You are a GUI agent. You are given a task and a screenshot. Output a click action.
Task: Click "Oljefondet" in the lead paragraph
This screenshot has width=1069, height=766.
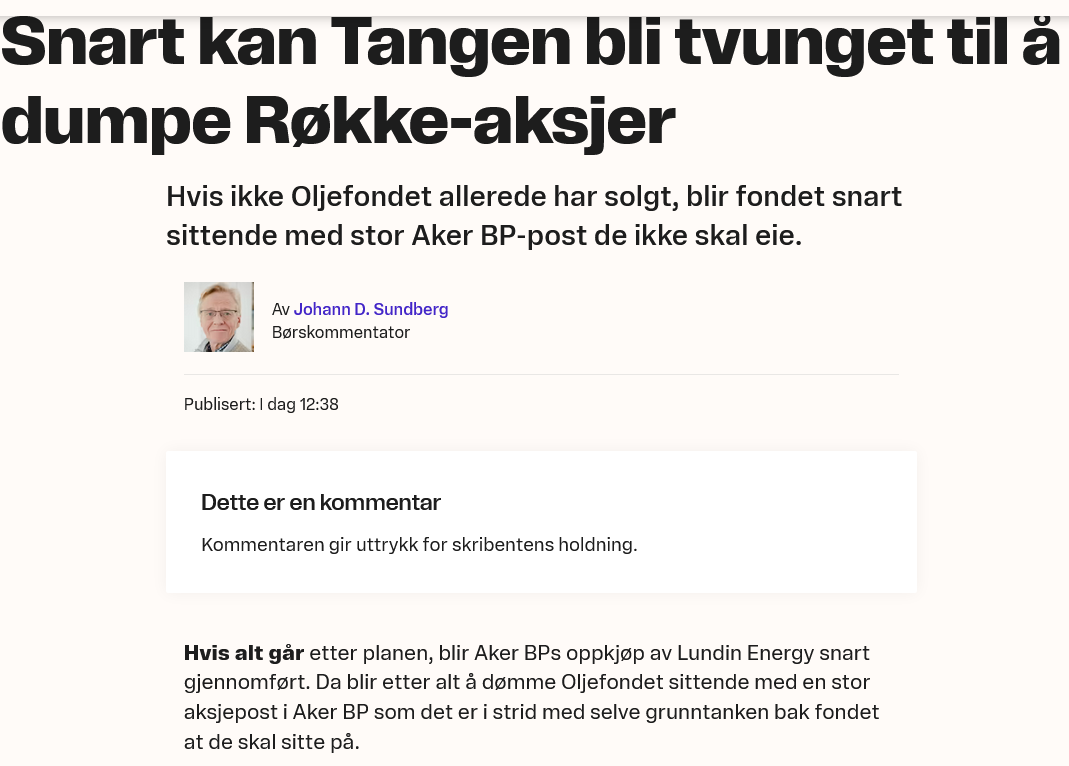pos(362,197)
